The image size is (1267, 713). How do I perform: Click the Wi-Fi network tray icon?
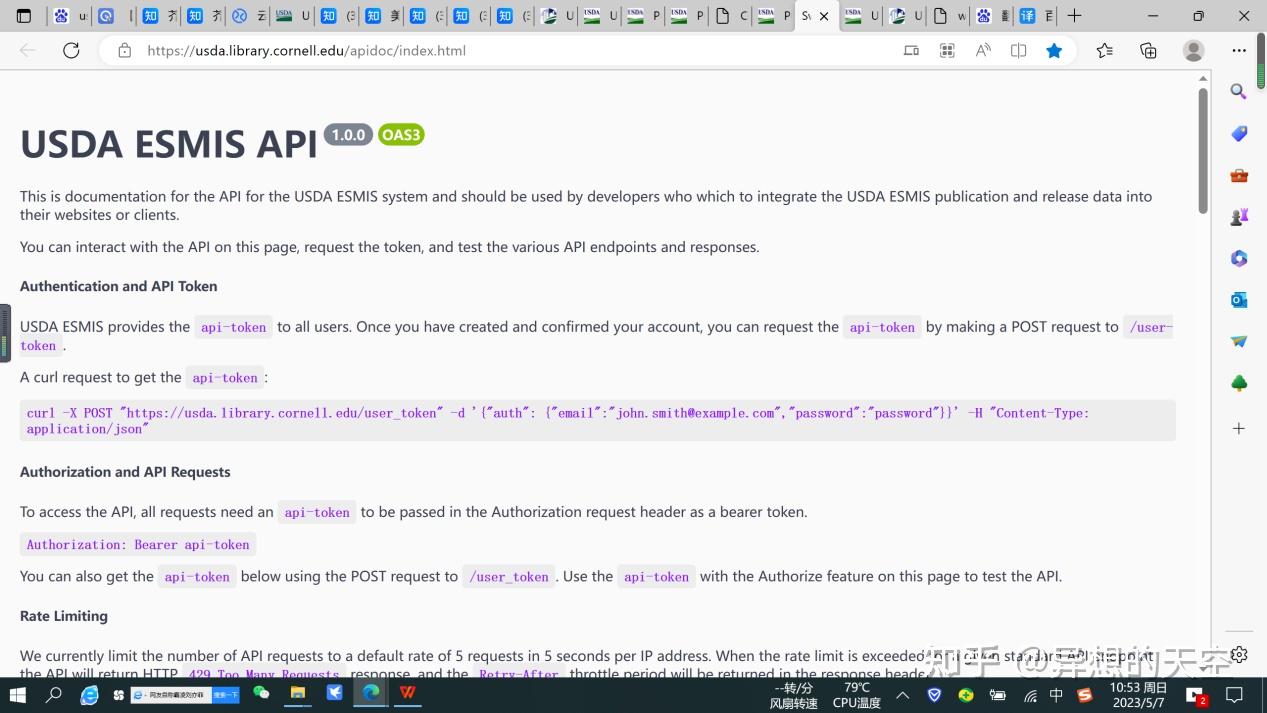[x=1029, y=695]
